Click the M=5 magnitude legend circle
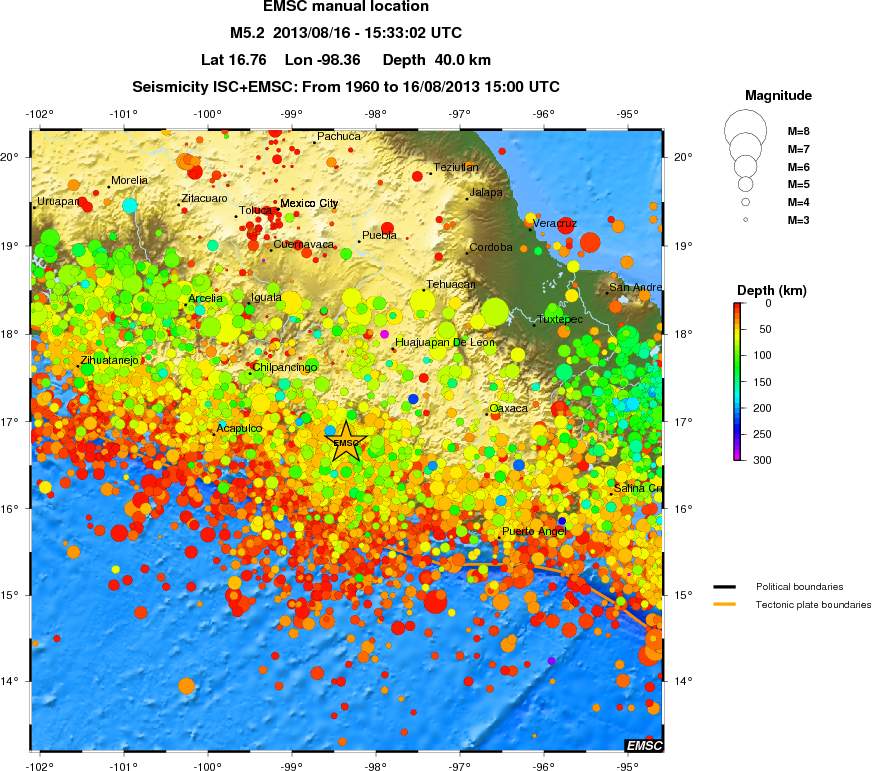Viewport: 872px width, 771px height. 745,184
